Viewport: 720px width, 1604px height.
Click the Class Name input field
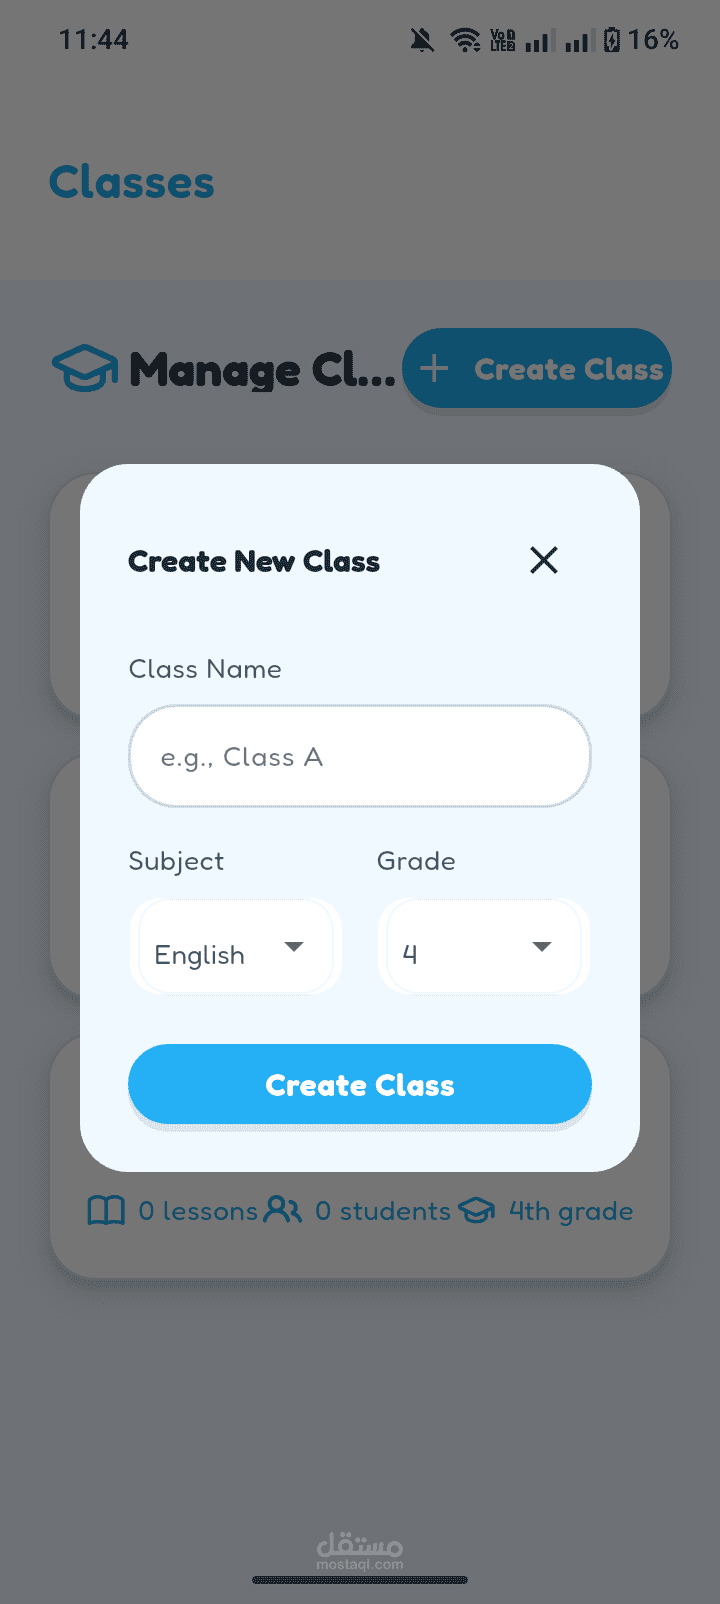360,757
